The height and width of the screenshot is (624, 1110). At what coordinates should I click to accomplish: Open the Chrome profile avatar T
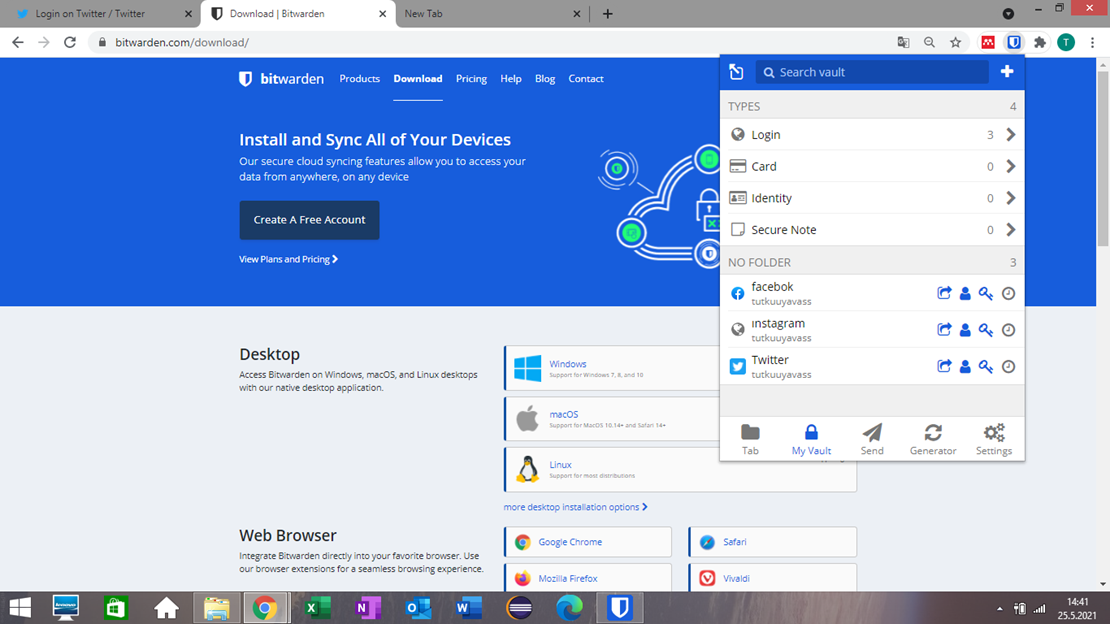coord(1065,42)
